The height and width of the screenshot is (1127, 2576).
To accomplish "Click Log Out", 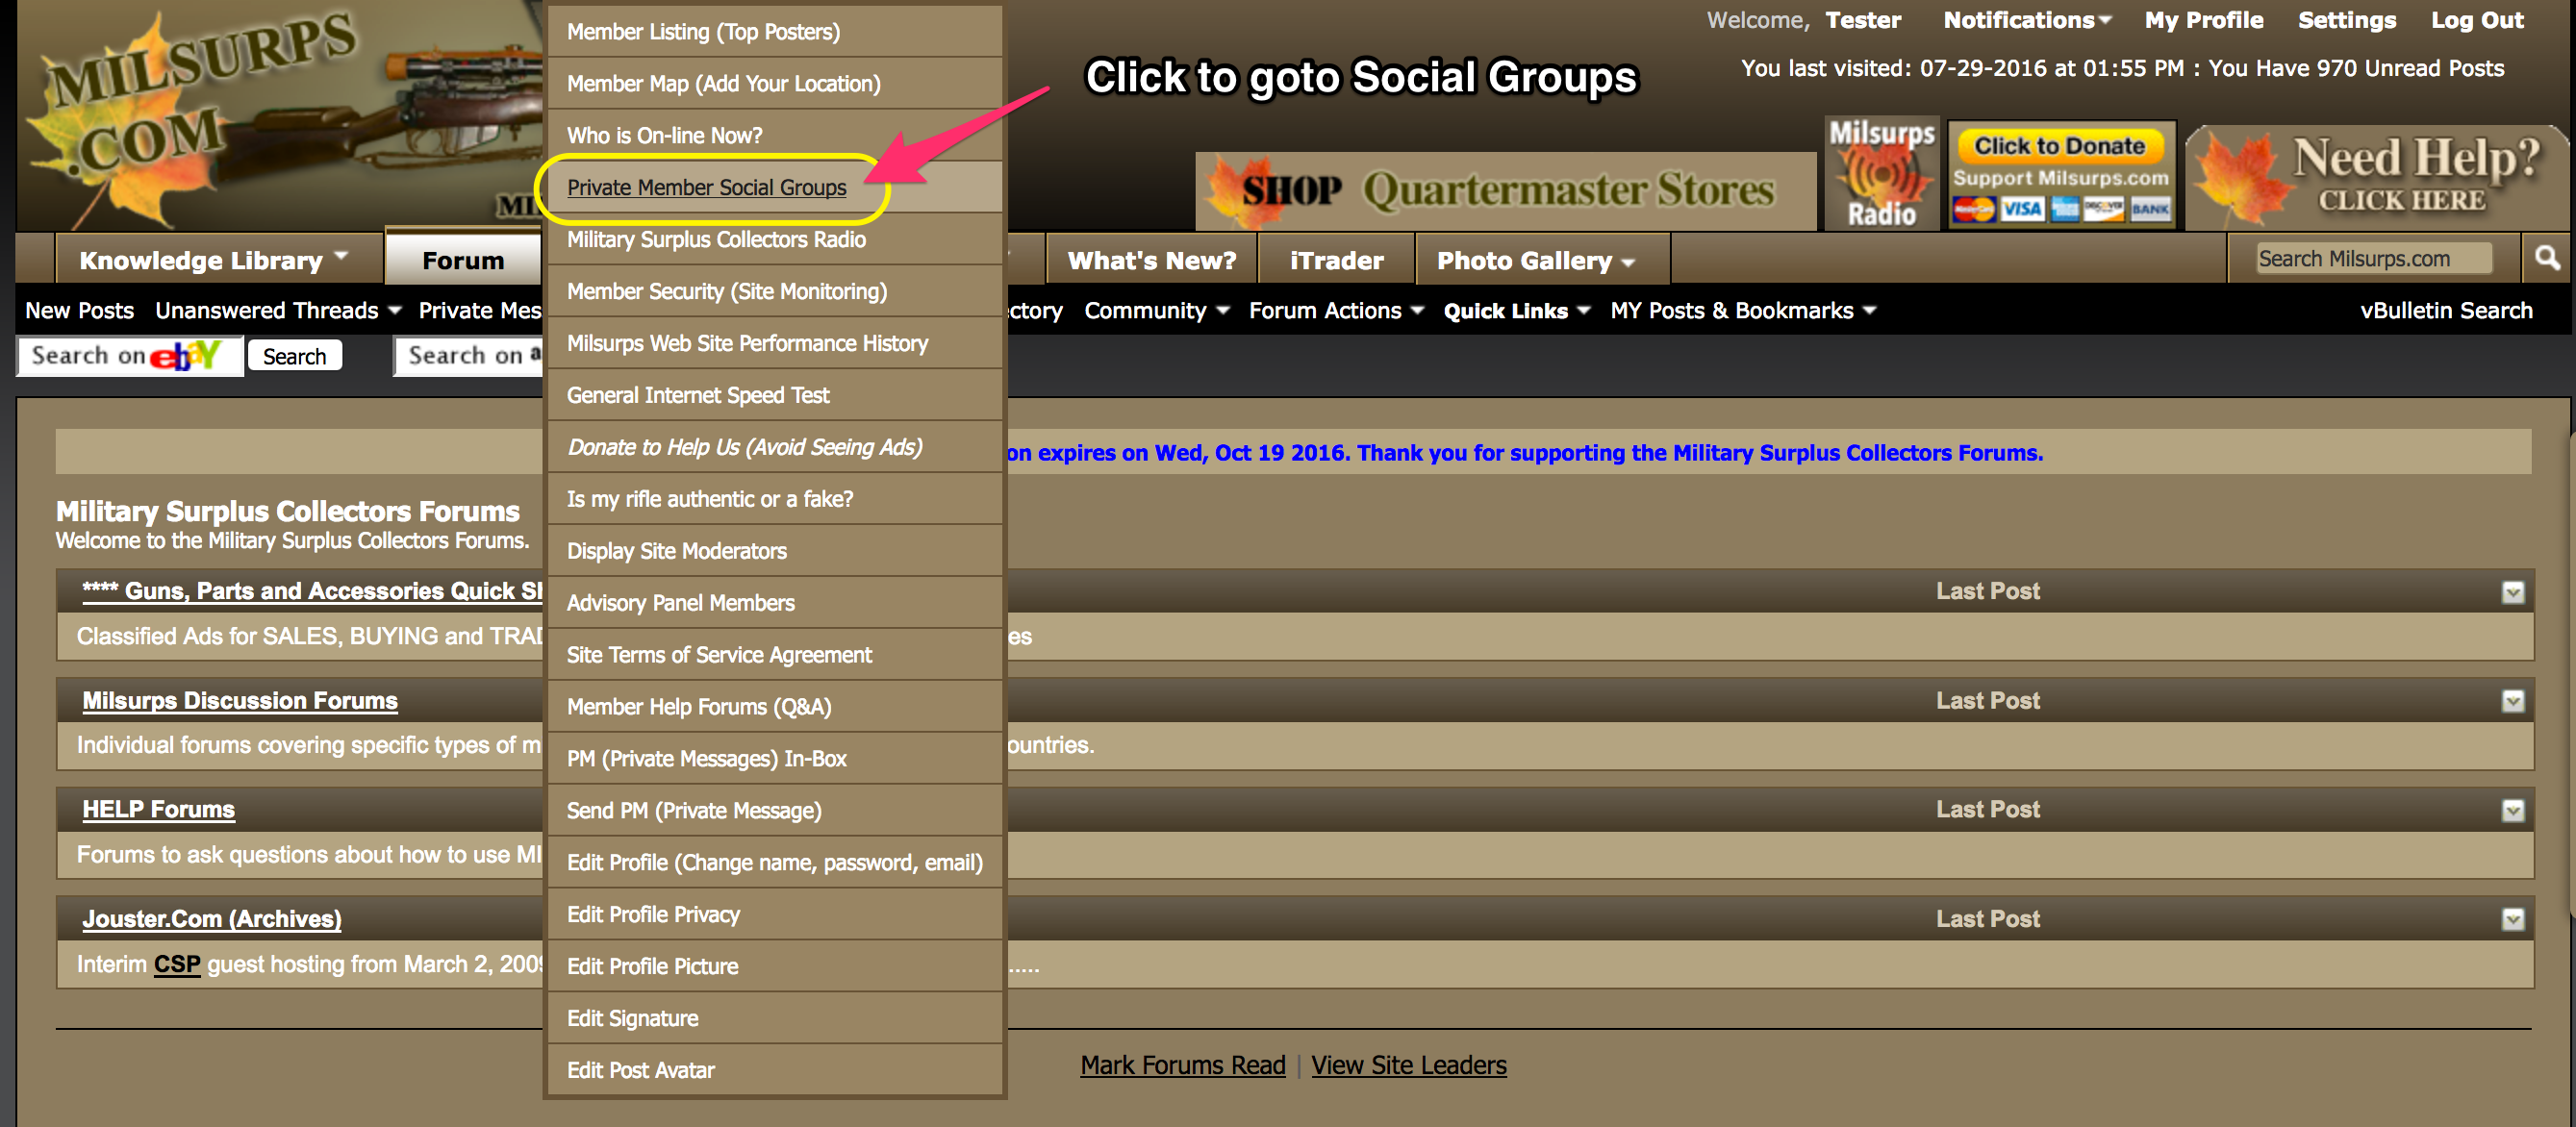I will (x=2477, y=20).
